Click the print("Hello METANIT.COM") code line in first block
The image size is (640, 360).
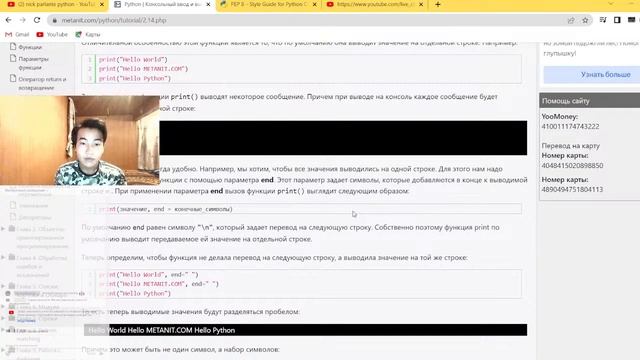click(143, 69)
